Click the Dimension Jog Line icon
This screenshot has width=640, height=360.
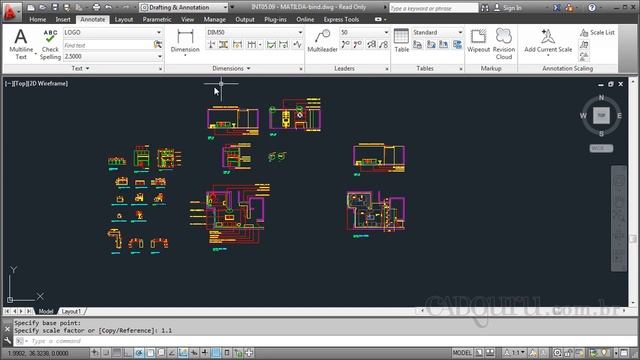click(x=298, y=44)
